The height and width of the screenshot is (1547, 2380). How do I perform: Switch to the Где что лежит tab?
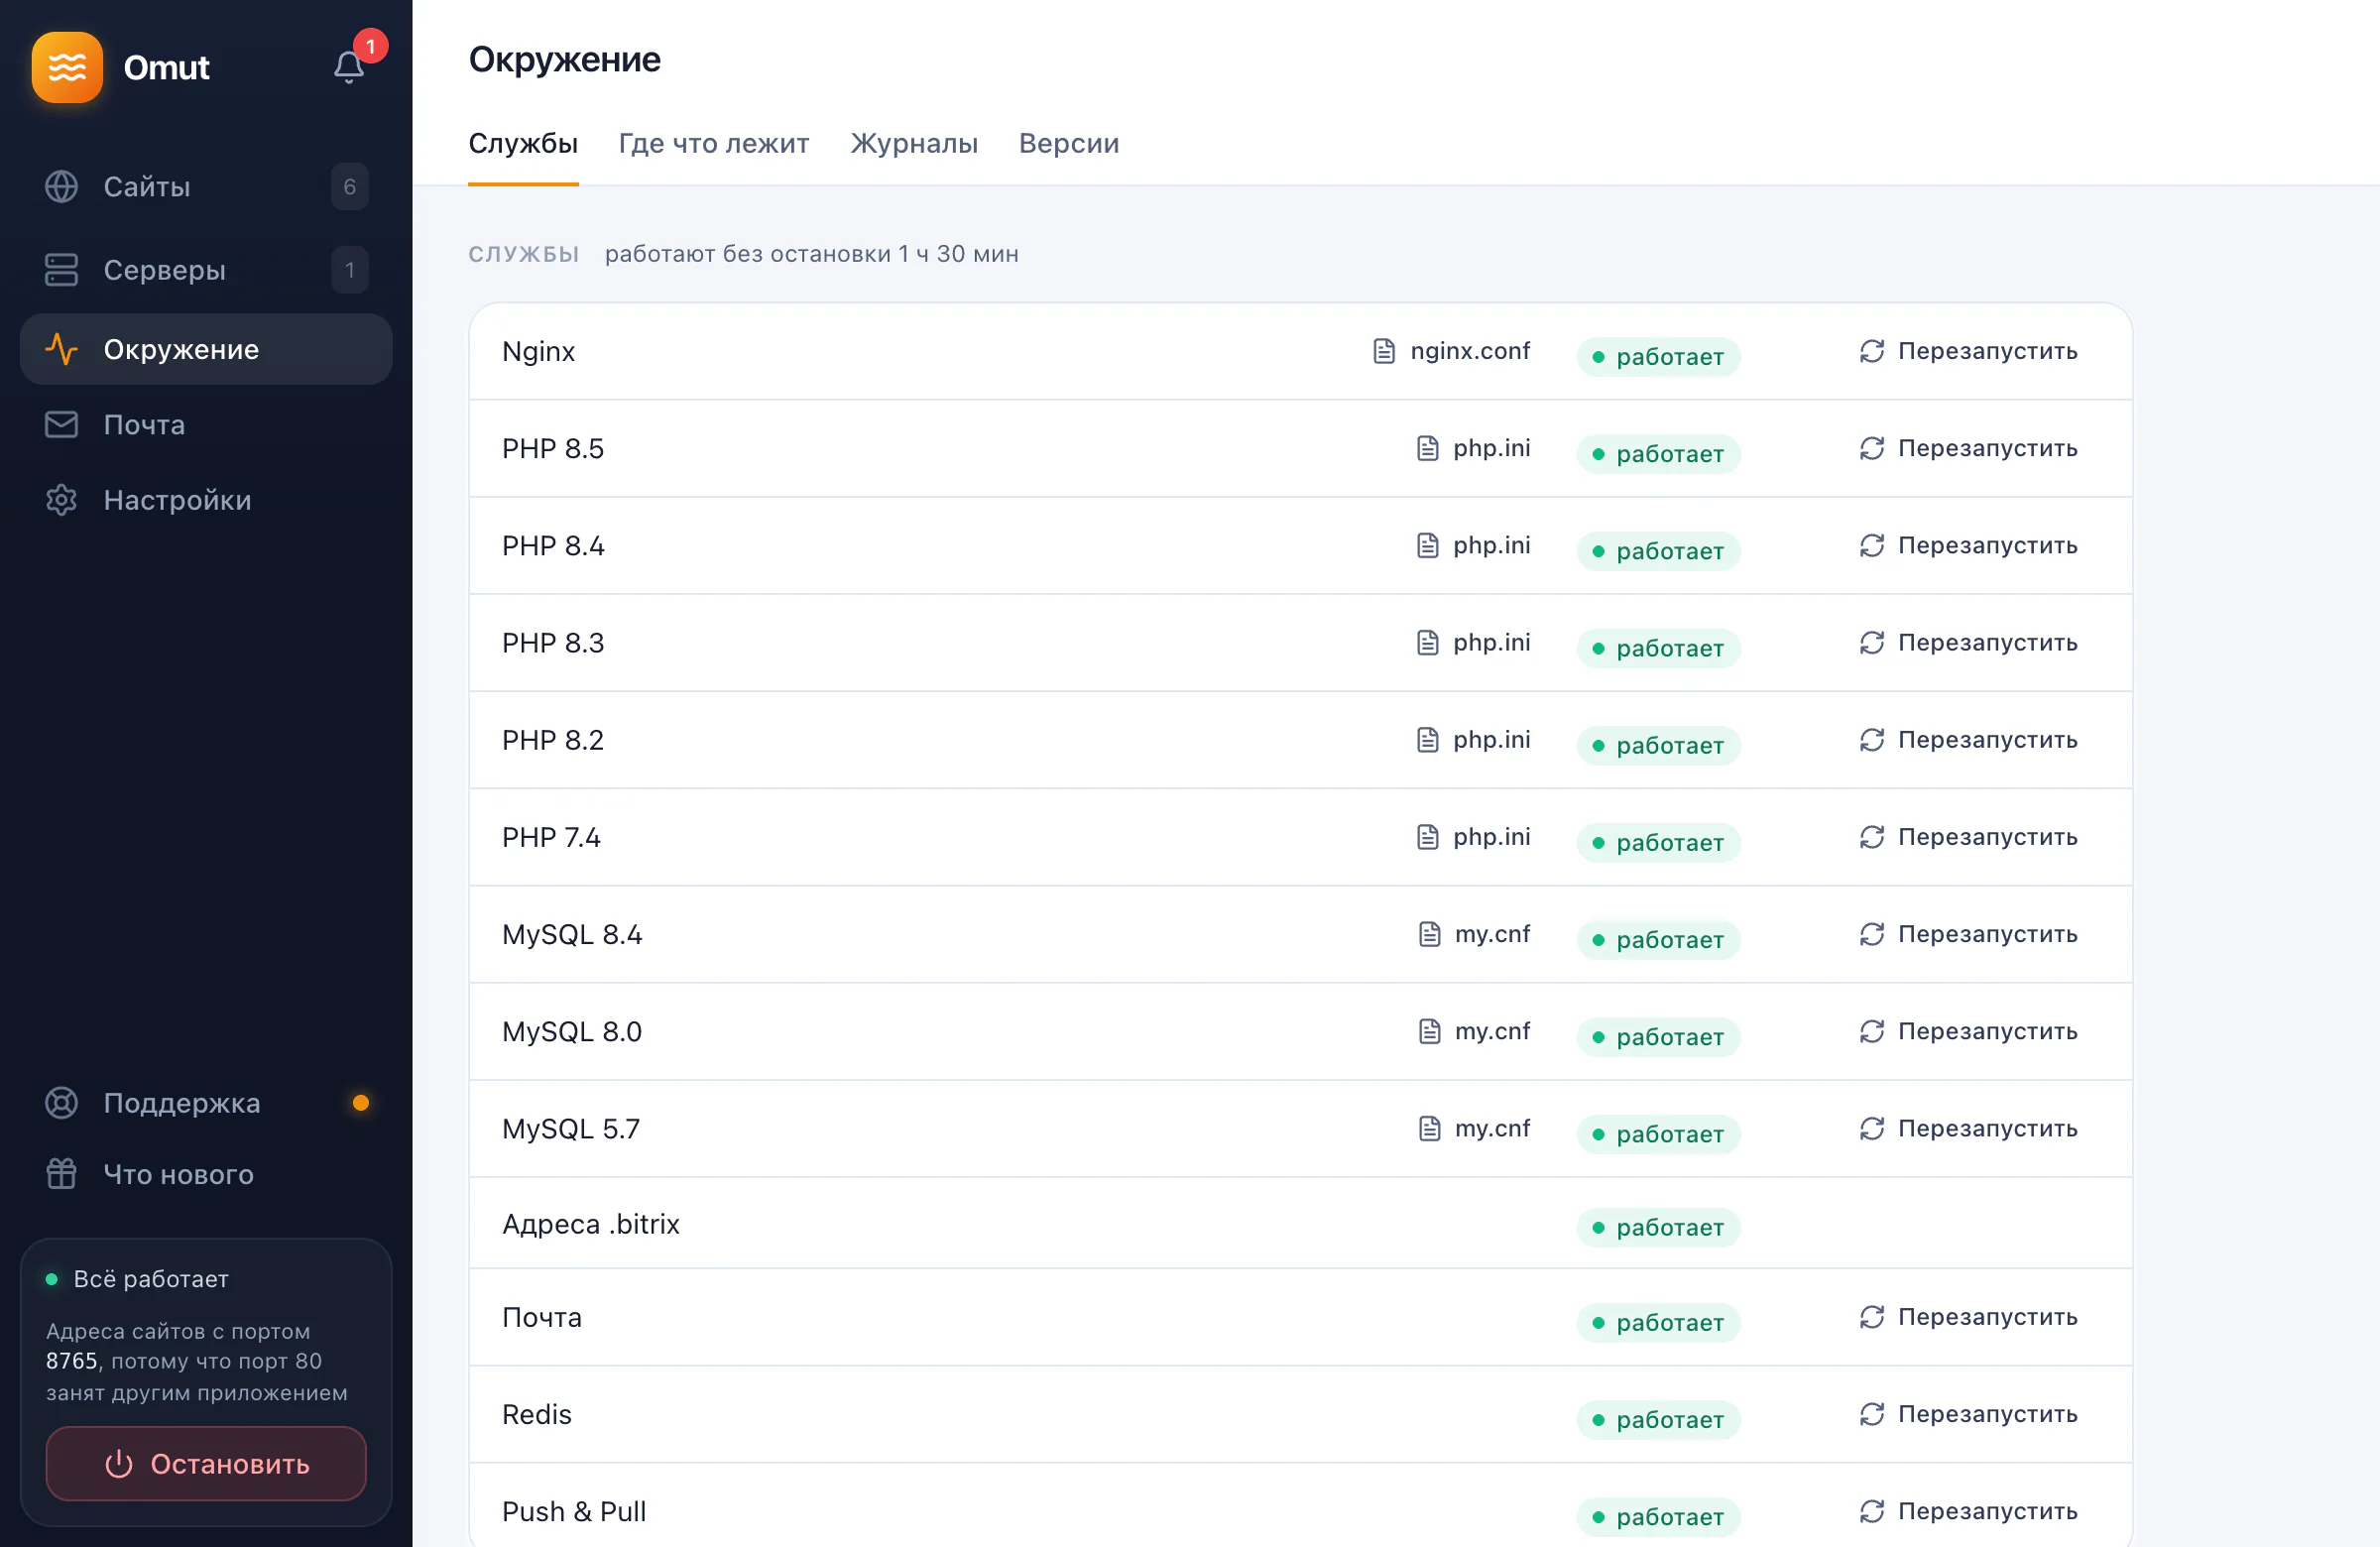coord(714,143)
